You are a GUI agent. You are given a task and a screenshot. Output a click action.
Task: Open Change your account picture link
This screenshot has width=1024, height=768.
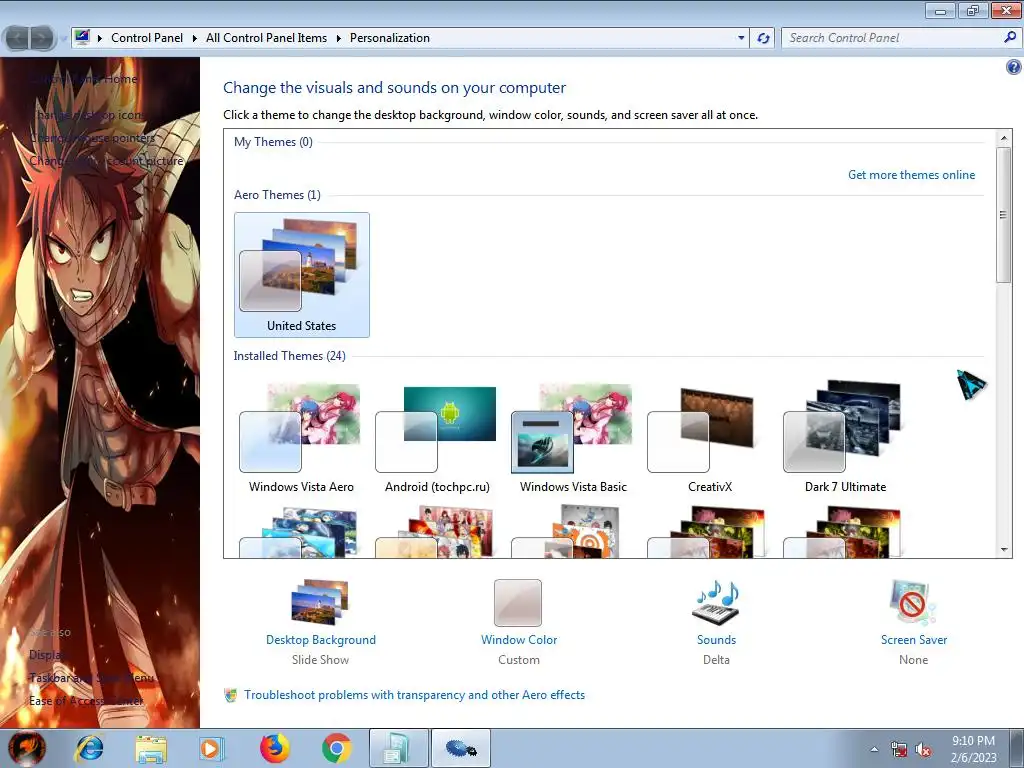[106, 161]
